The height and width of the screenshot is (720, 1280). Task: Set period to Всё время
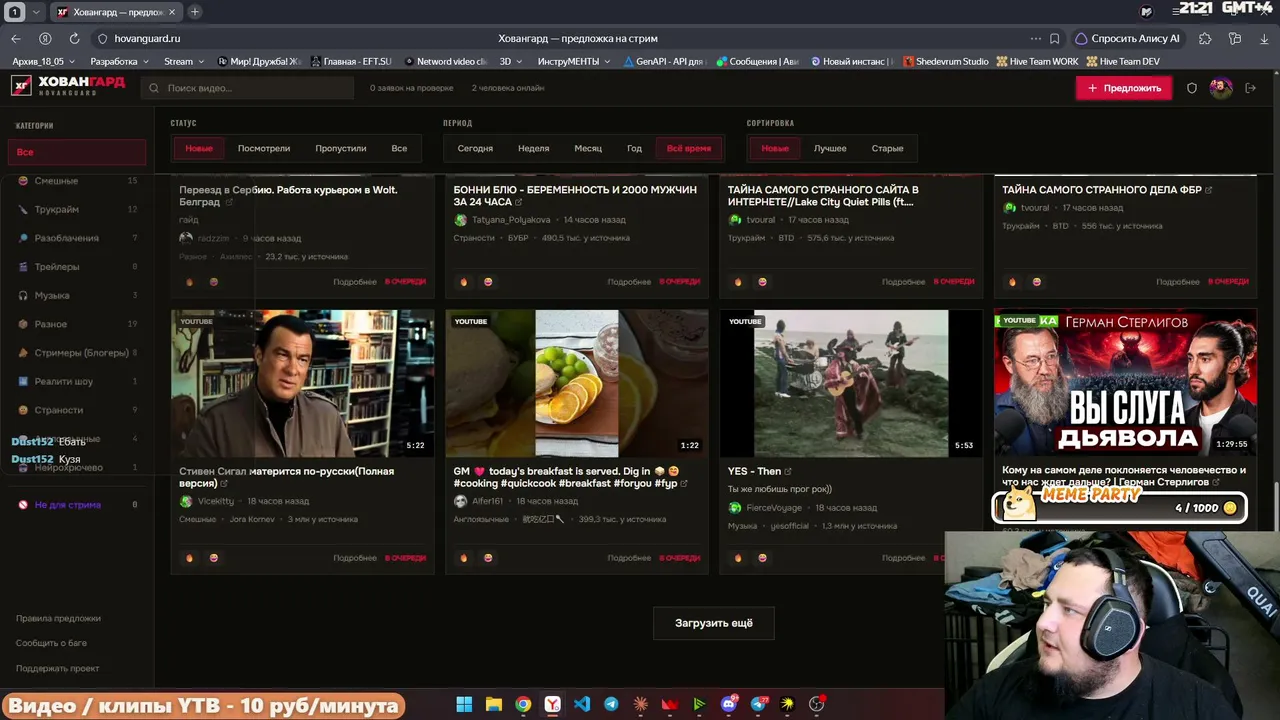tap(689, 148)
